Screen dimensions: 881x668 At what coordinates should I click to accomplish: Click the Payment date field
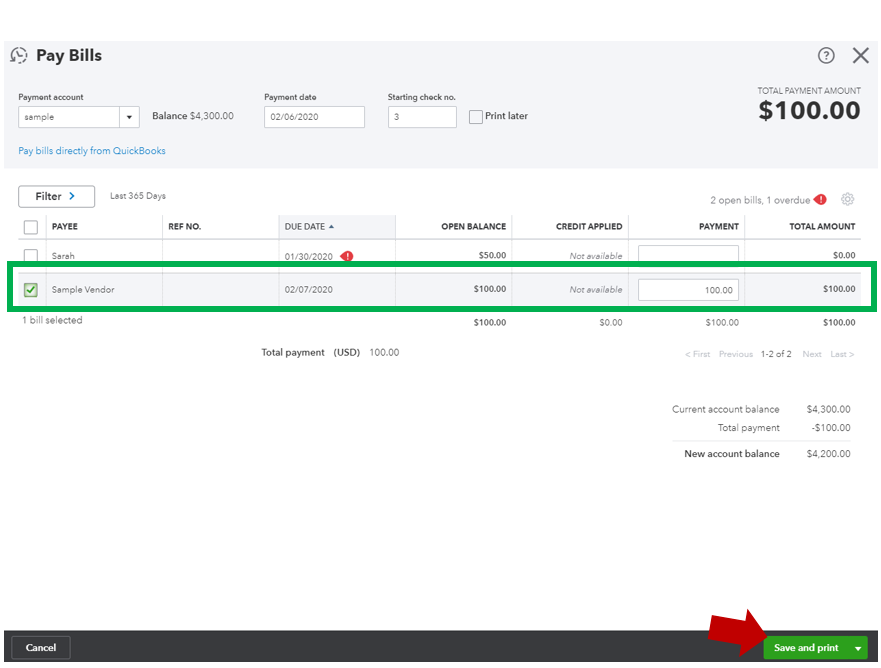[313, 117]
